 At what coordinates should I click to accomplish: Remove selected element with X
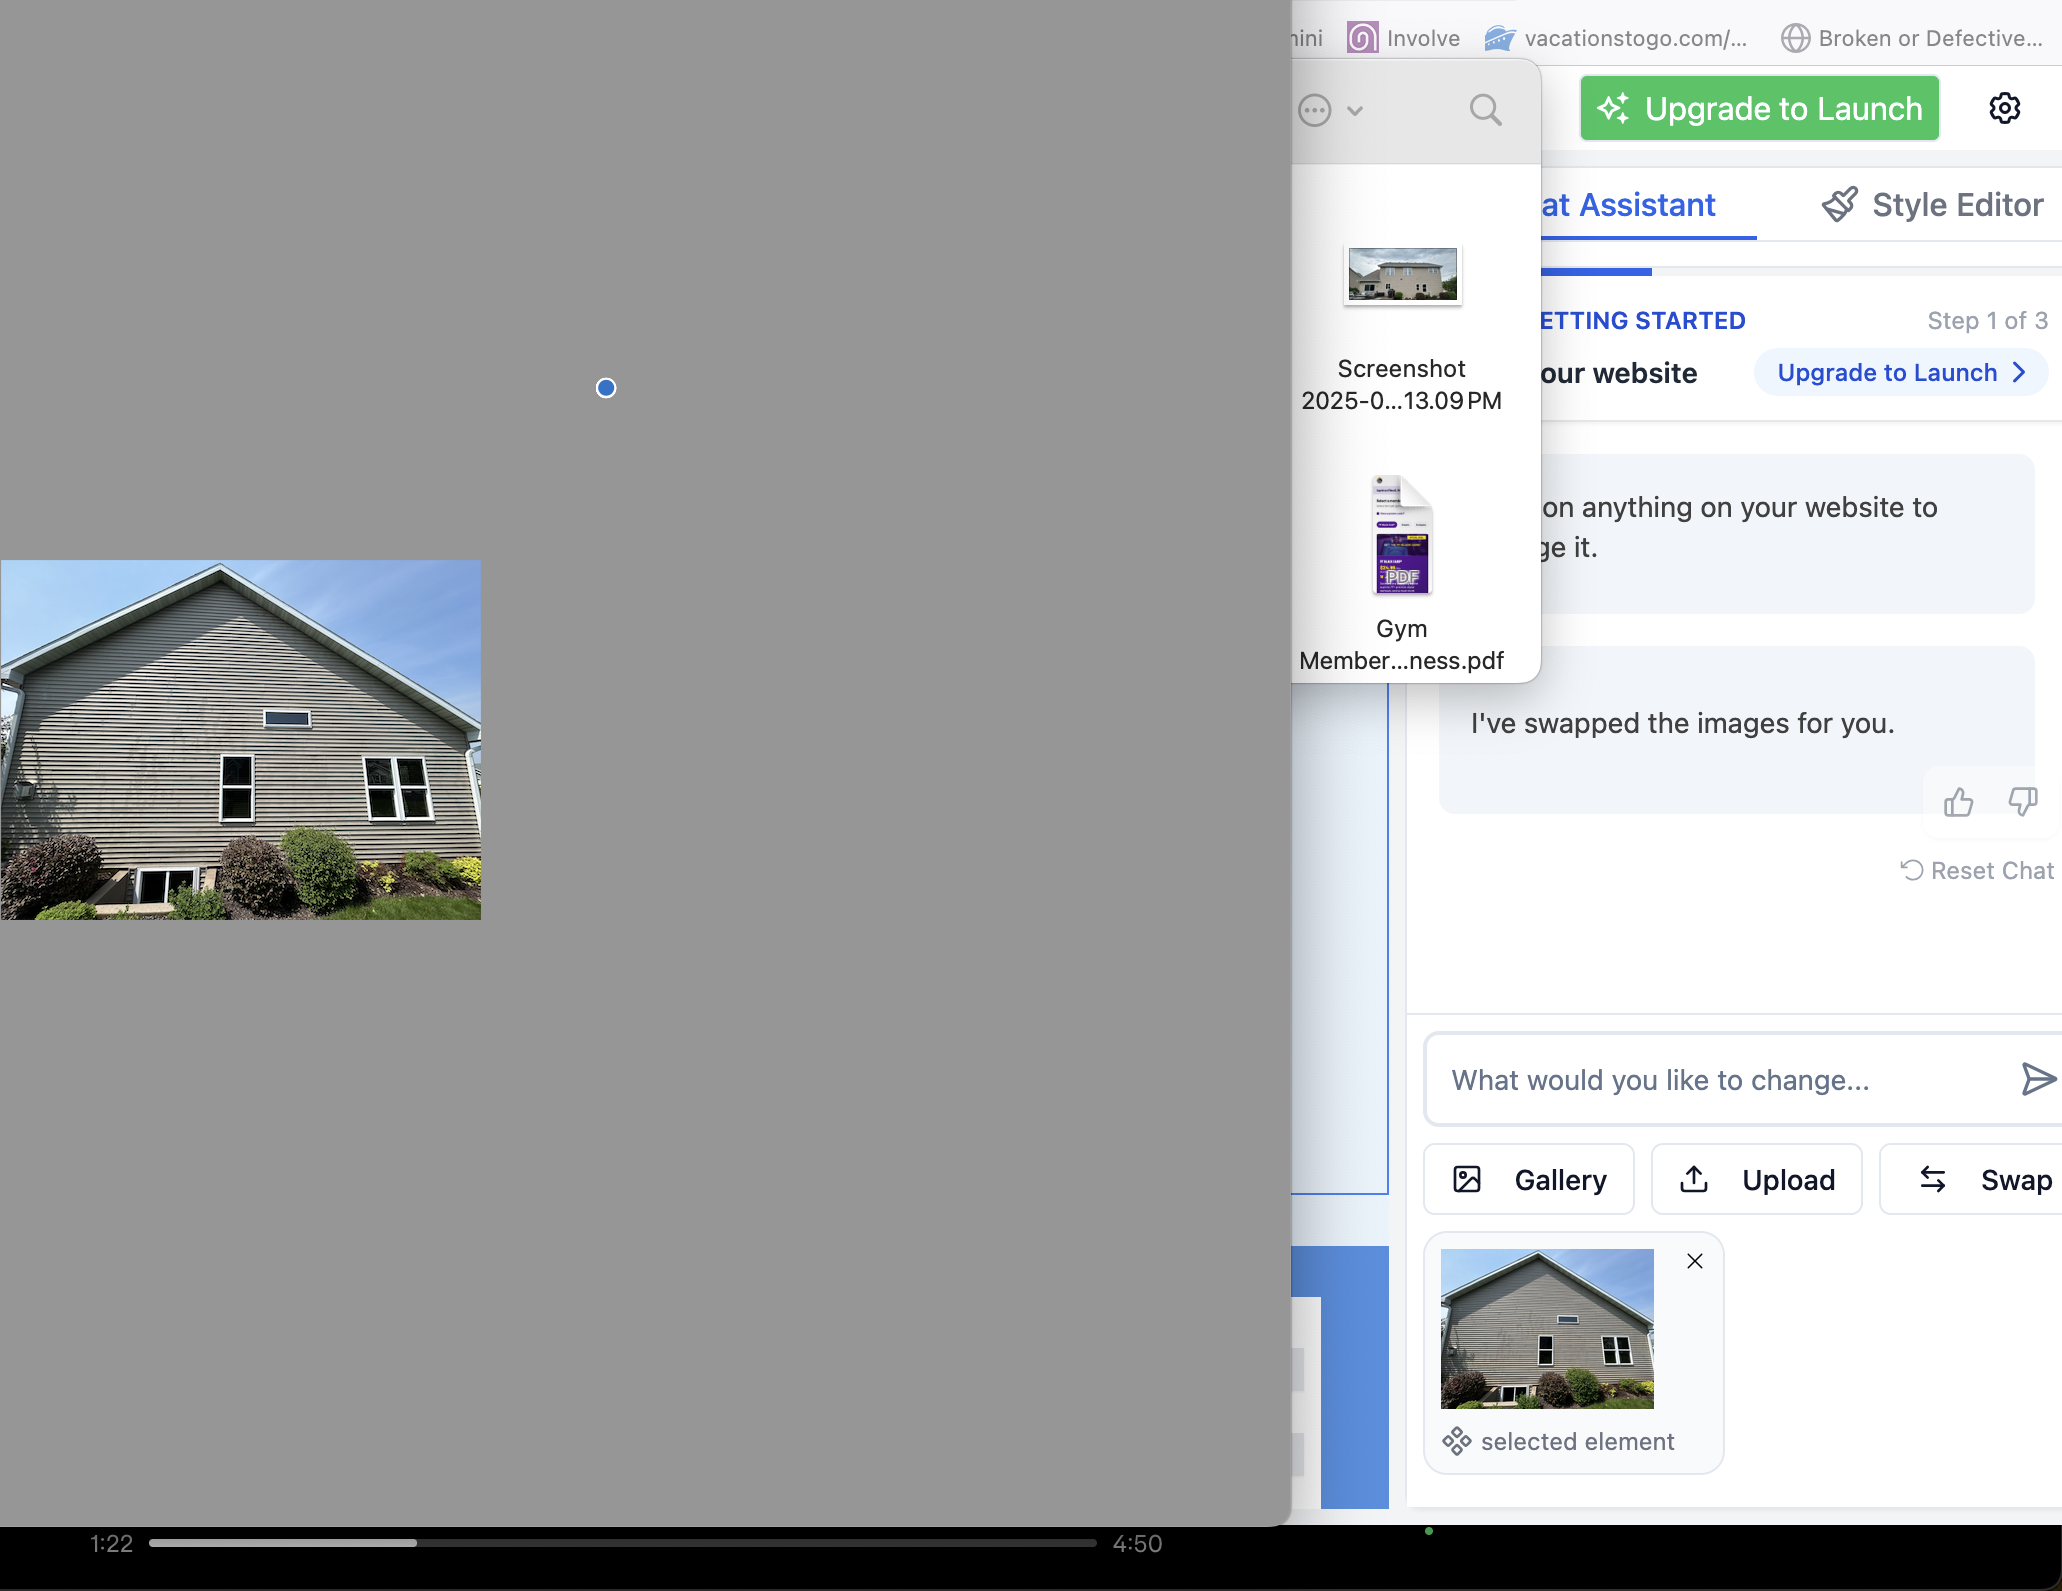pyautogui.click(x=1694, y=1261)
